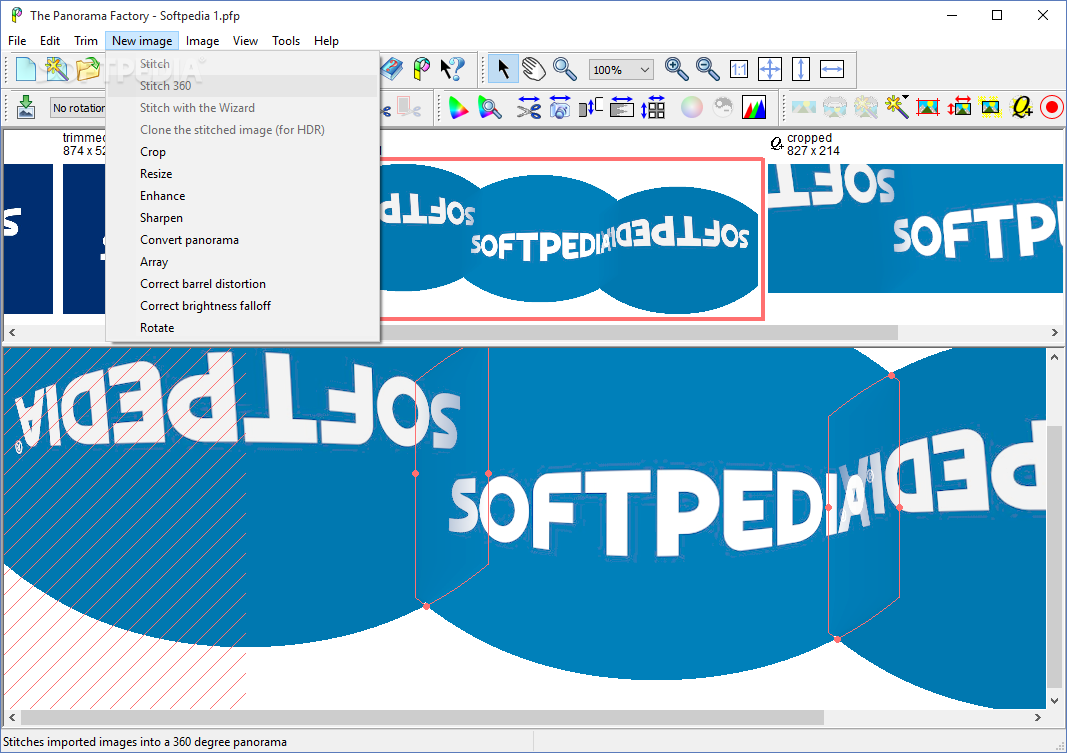Image resolution: width=1067 pixels, height=753 pixels.
Task: Create a new blank project
Action: coord(26,69)
